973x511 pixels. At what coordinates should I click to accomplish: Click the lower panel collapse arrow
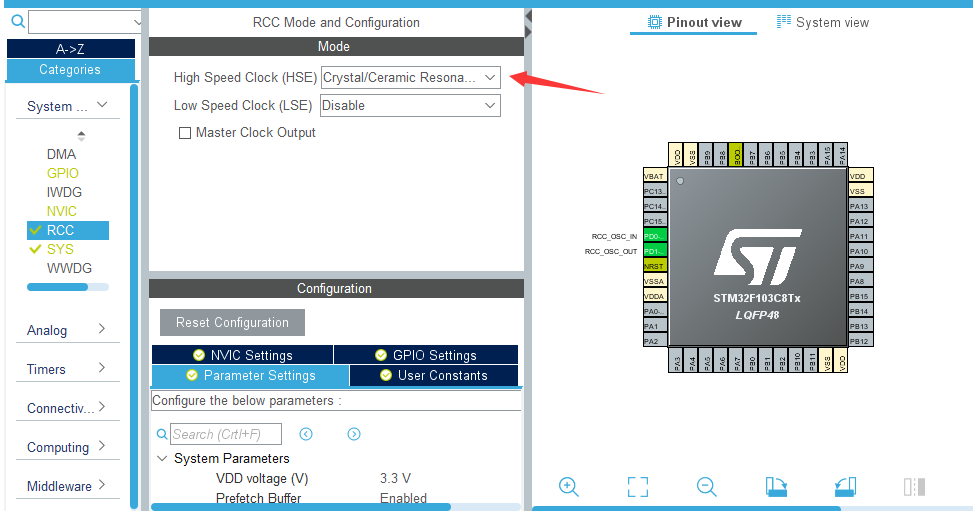[528, 31]
